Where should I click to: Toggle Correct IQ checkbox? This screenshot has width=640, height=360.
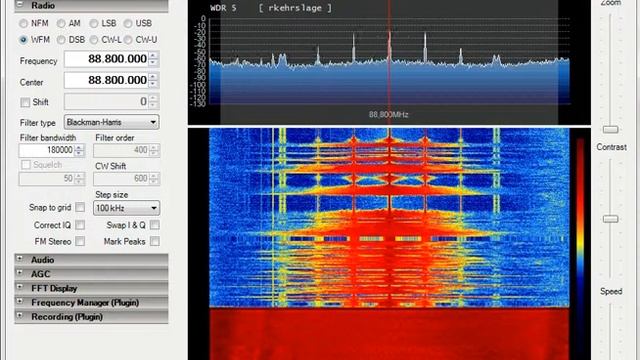(x=80, y=225)
